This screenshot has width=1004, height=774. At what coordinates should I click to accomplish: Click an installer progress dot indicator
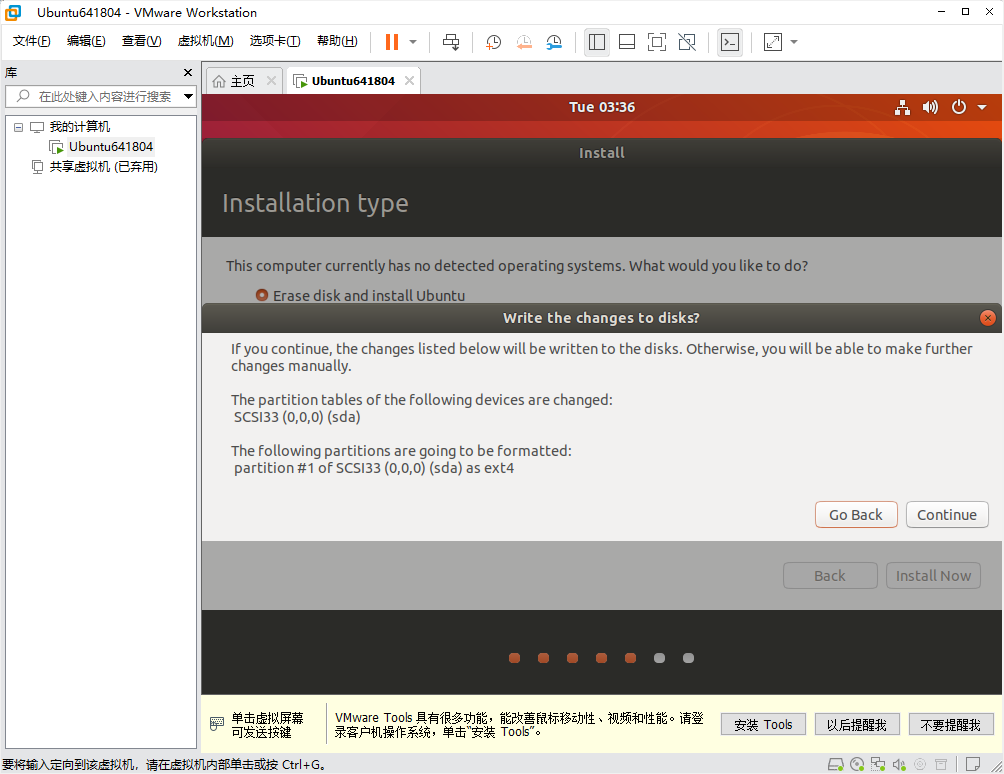click(x=601, y=658)
